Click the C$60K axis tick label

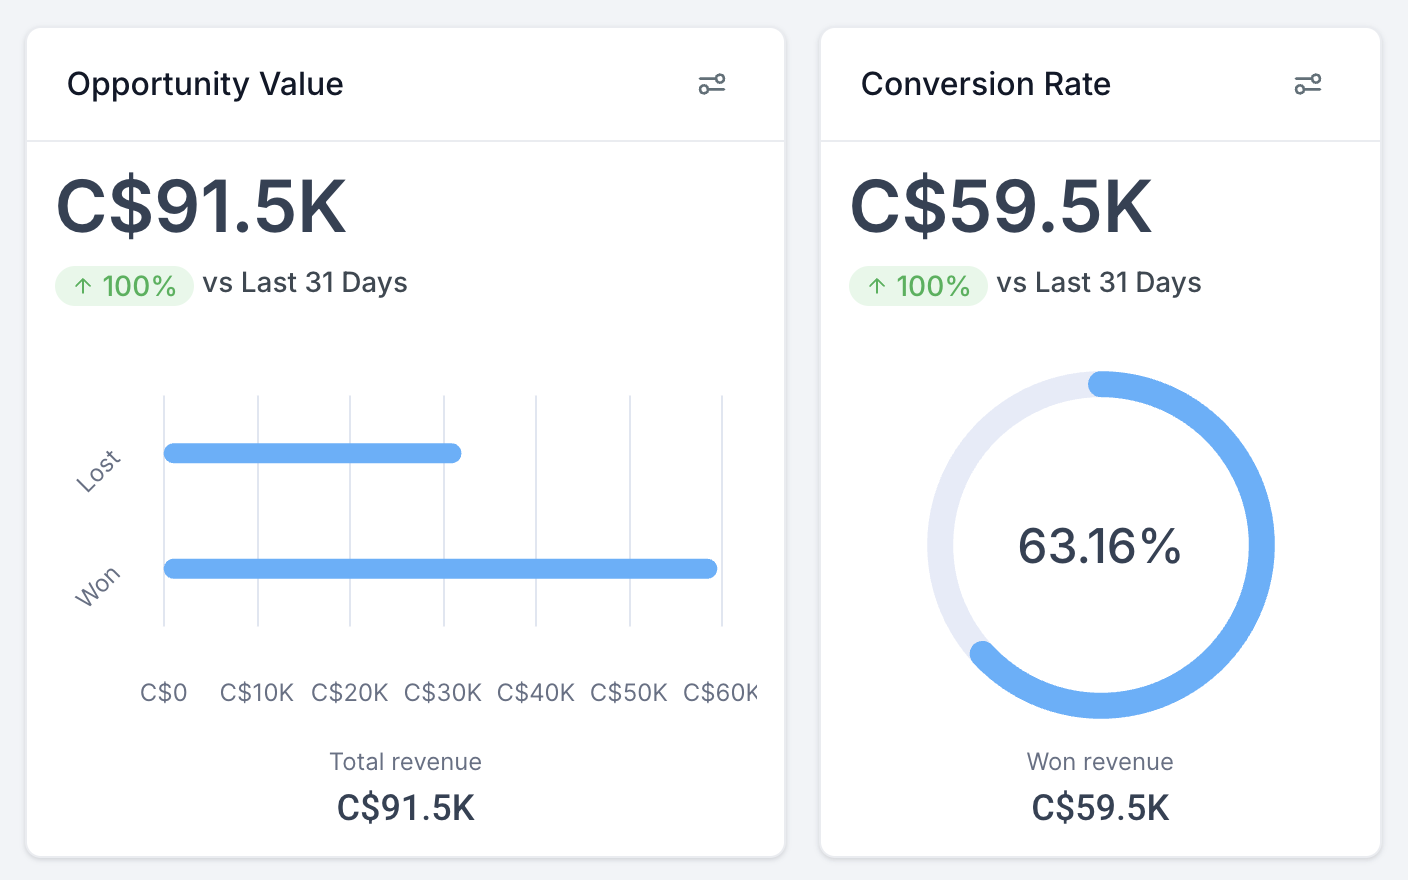coord(721,692)
